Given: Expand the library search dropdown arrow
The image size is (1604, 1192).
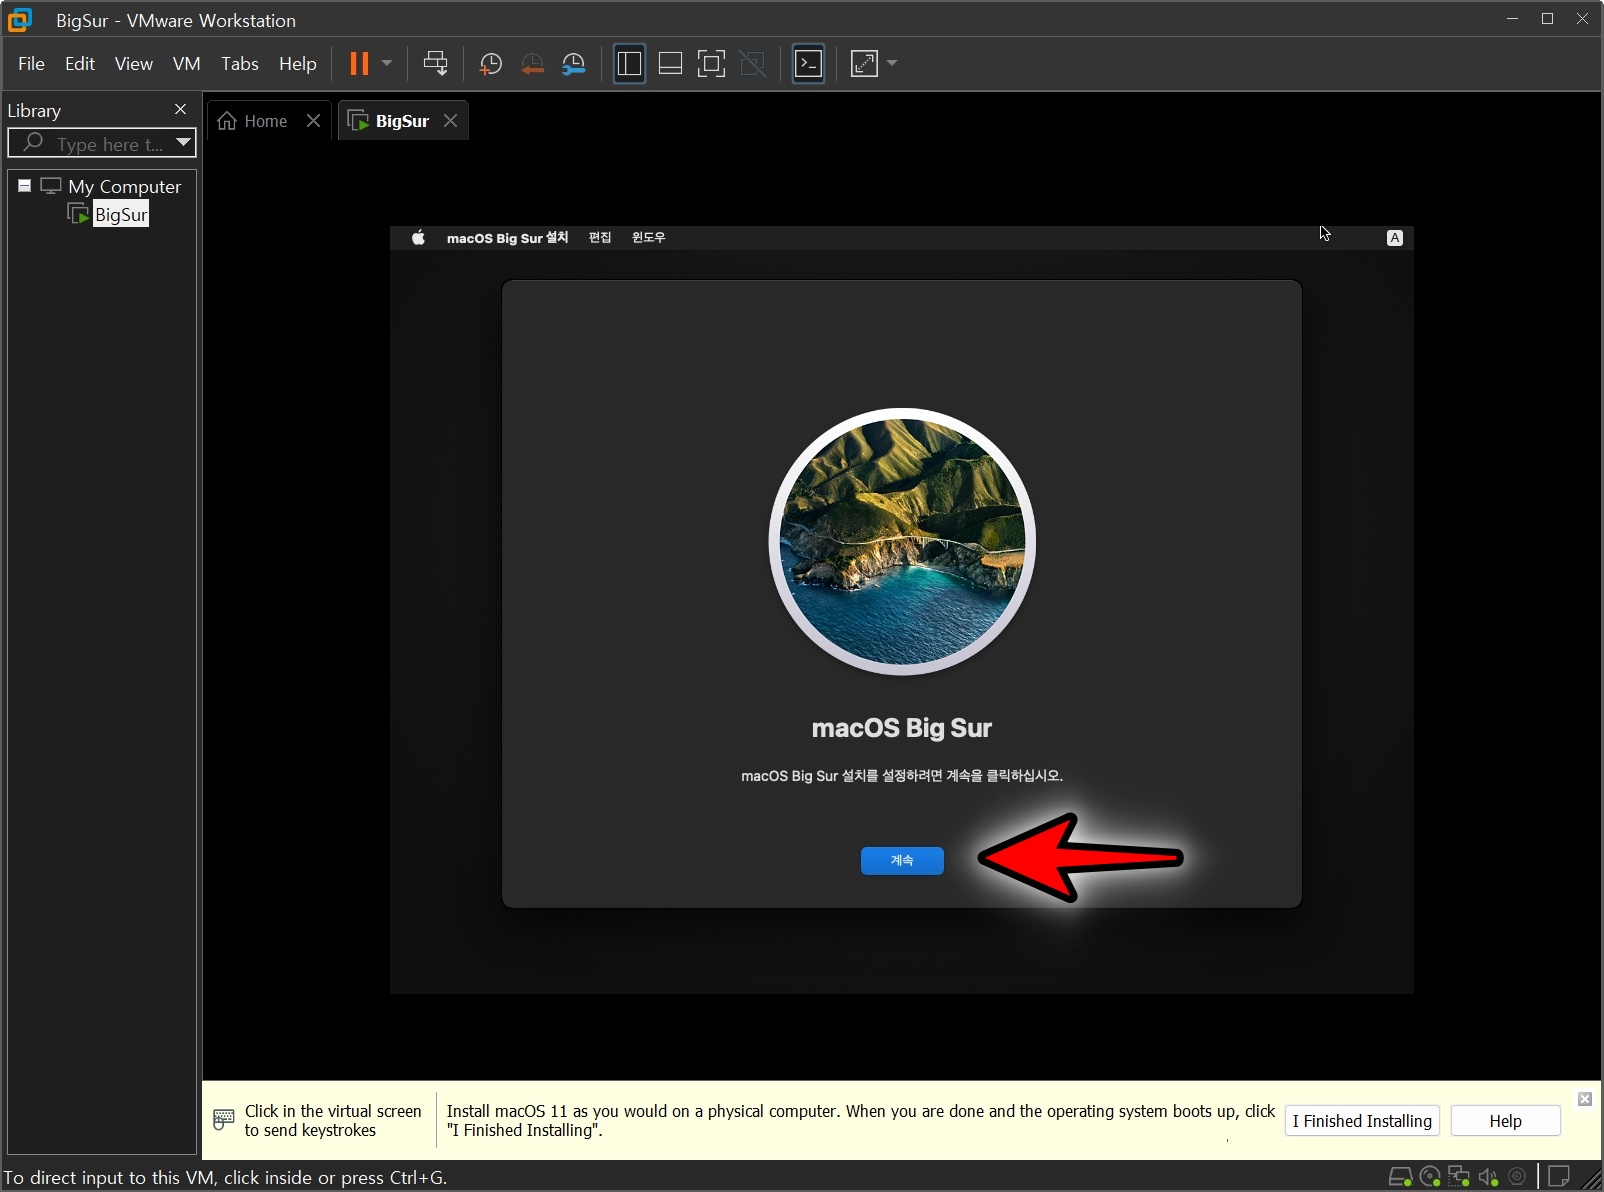Looking at the screenshot, I should pyautogui.click(x=183, y=143).
